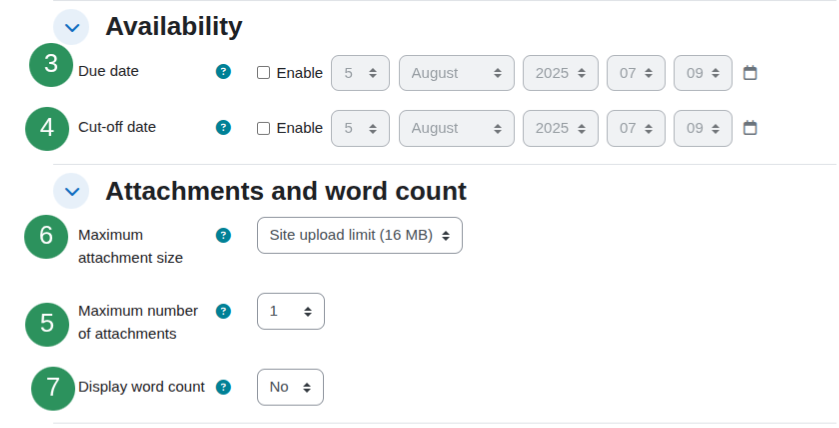This screenshot has height=428, width=839.
Task: Open the Due date month dropdown
Action: pyautogui.click(x=456, y=73)
